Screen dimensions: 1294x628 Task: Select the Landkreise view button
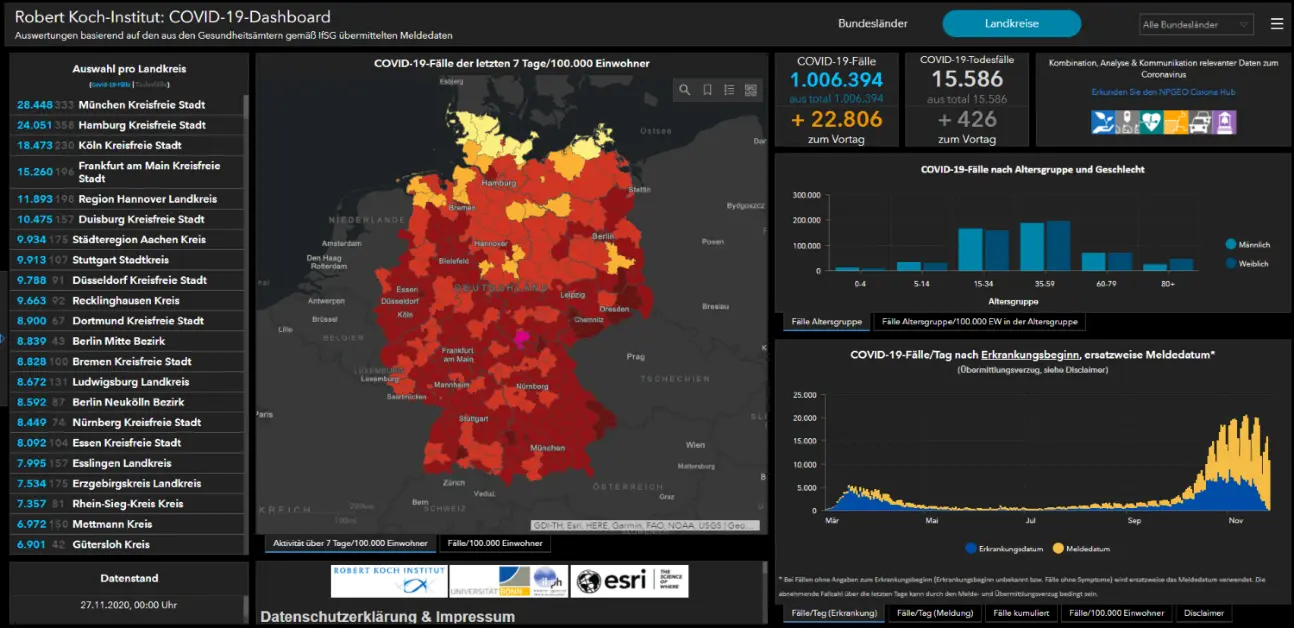coord(1011,24)
